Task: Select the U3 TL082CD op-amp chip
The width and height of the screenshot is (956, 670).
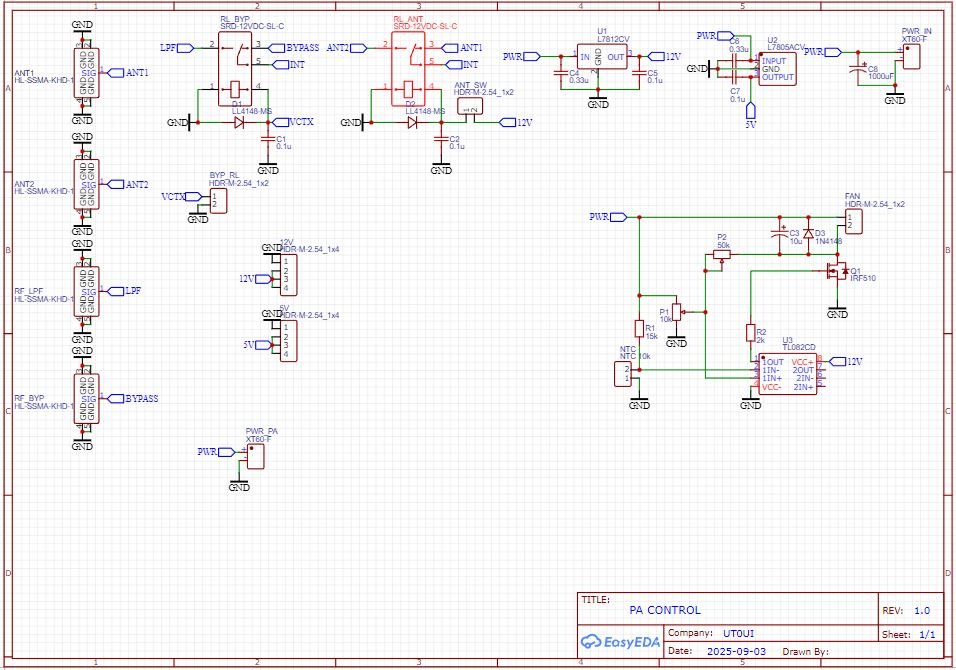Action: [x=787, y=374]
